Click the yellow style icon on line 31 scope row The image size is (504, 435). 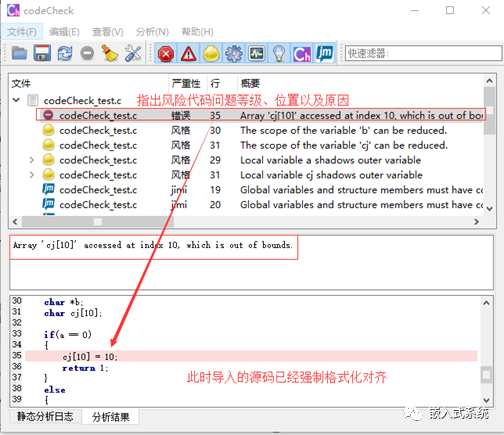pos(48,145)
